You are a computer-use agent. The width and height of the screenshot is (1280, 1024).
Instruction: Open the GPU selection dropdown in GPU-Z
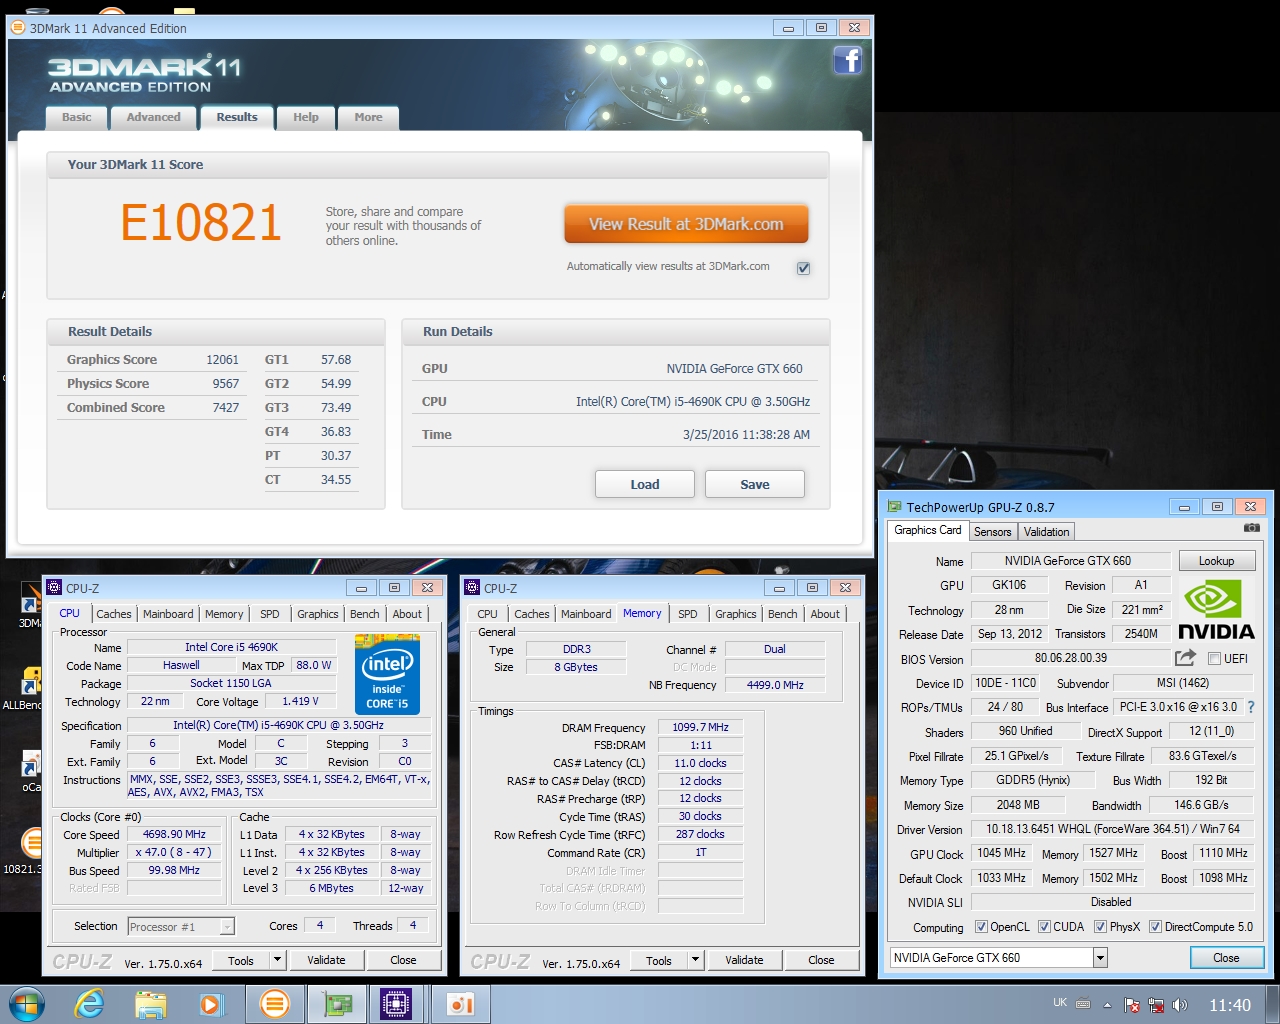(1100, 958)
